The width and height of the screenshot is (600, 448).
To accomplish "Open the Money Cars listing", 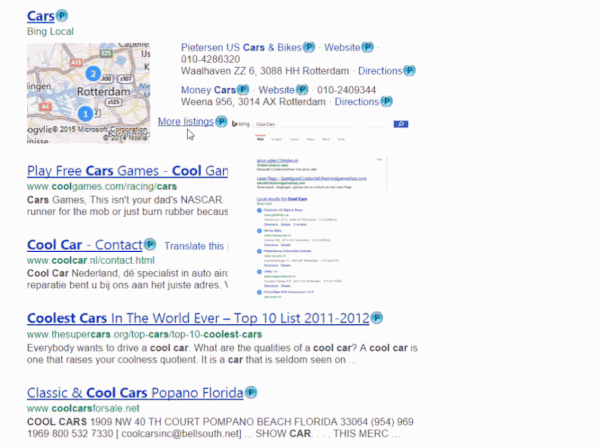I will [208, 90].
